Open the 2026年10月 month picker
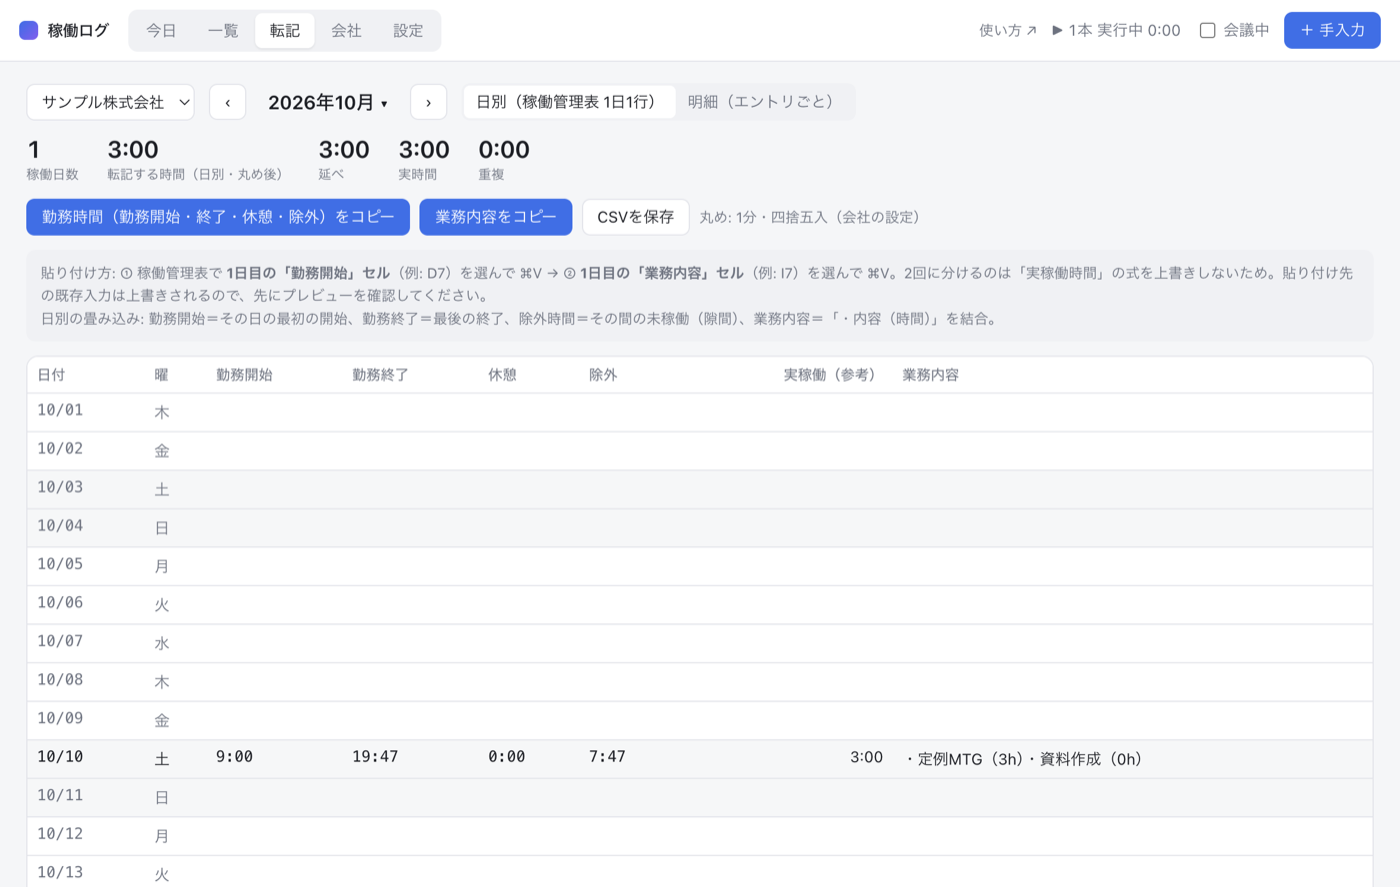This screenshot has width=1400, height=887. coord(328,102)
